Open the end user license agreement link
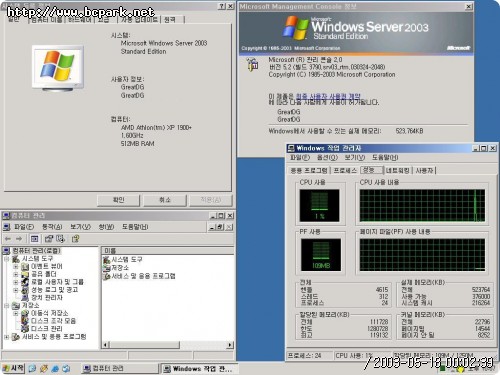The image size is (500, 375). pos(328,97)
